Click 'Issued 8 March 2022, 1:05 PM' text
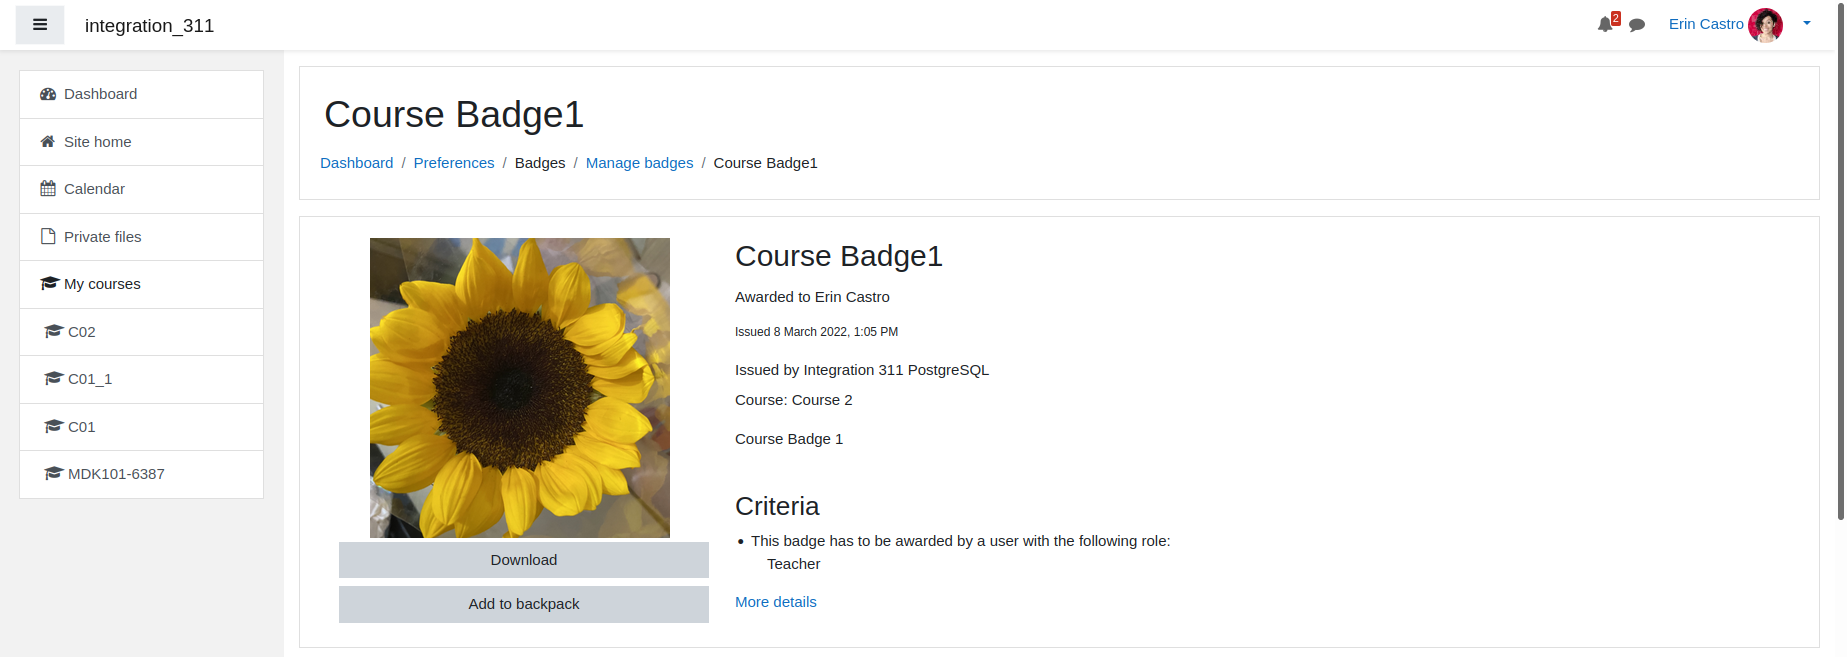Image resolution: width=1847 pixels, height=657 pixels. click(816, 332)
